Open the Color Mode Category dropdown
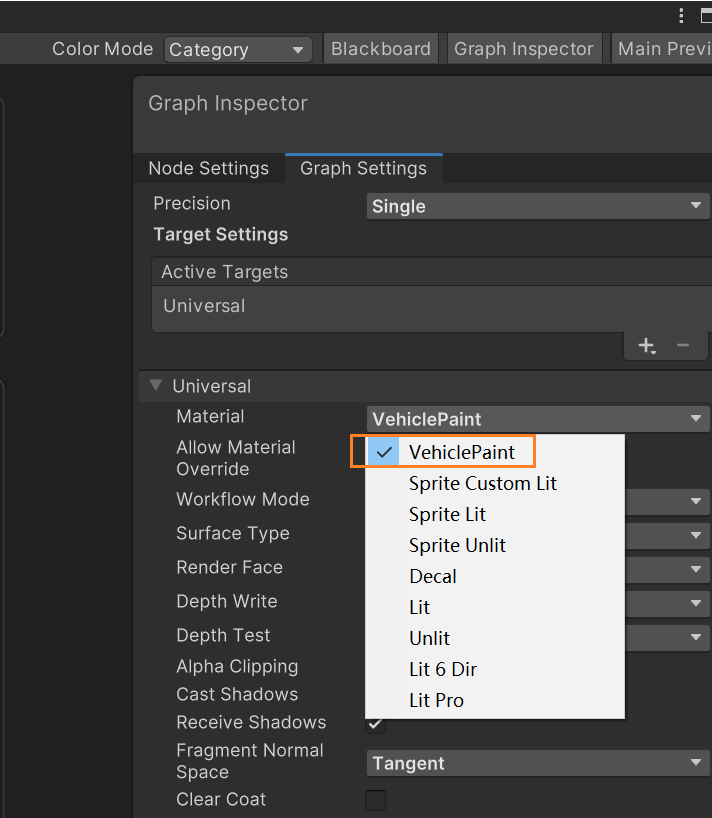Viewport: 712px width, 818px height. (238, 49)
